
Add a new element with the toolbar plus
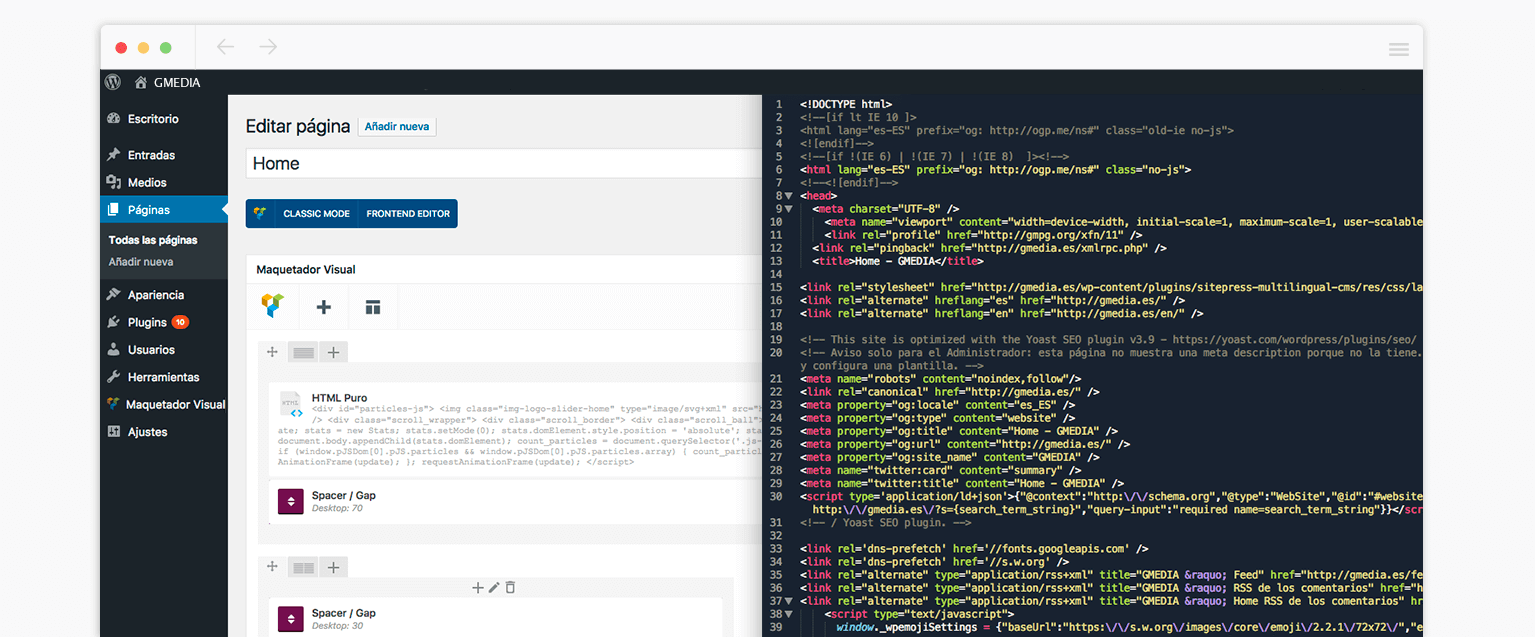coord(323,307)
